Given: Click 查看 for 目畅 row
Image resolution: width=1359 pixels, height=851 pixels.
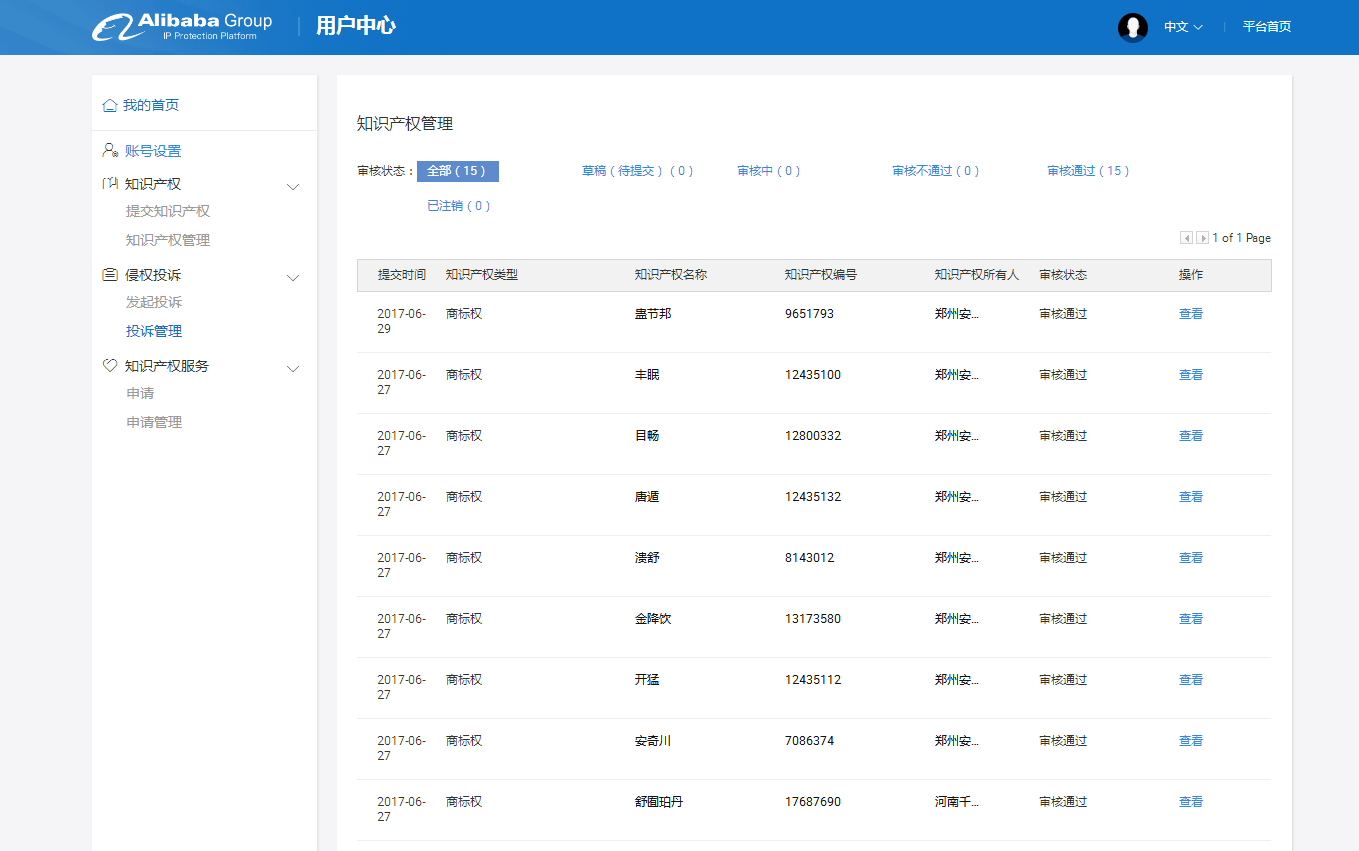Looking at the screenshot, I should (1191, 436).
